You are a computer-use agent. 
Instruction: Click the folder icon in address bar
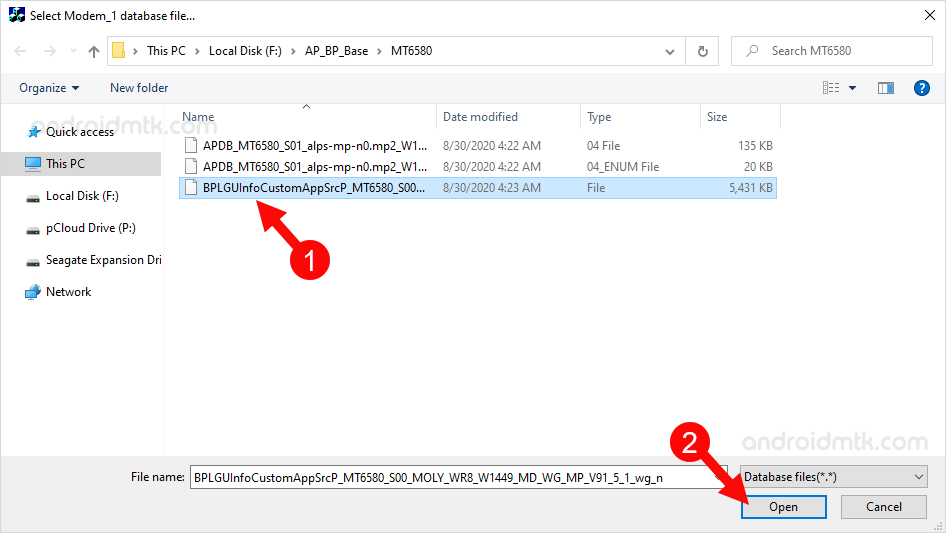[x=119, y=51]
